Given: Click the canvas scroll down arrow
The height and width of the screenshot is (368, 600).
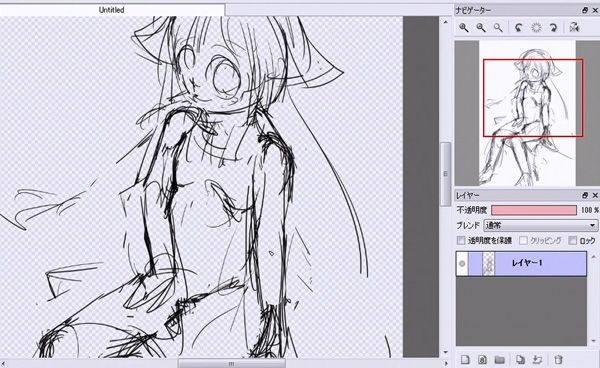Looking at the screenshot, I should point(445,352).
